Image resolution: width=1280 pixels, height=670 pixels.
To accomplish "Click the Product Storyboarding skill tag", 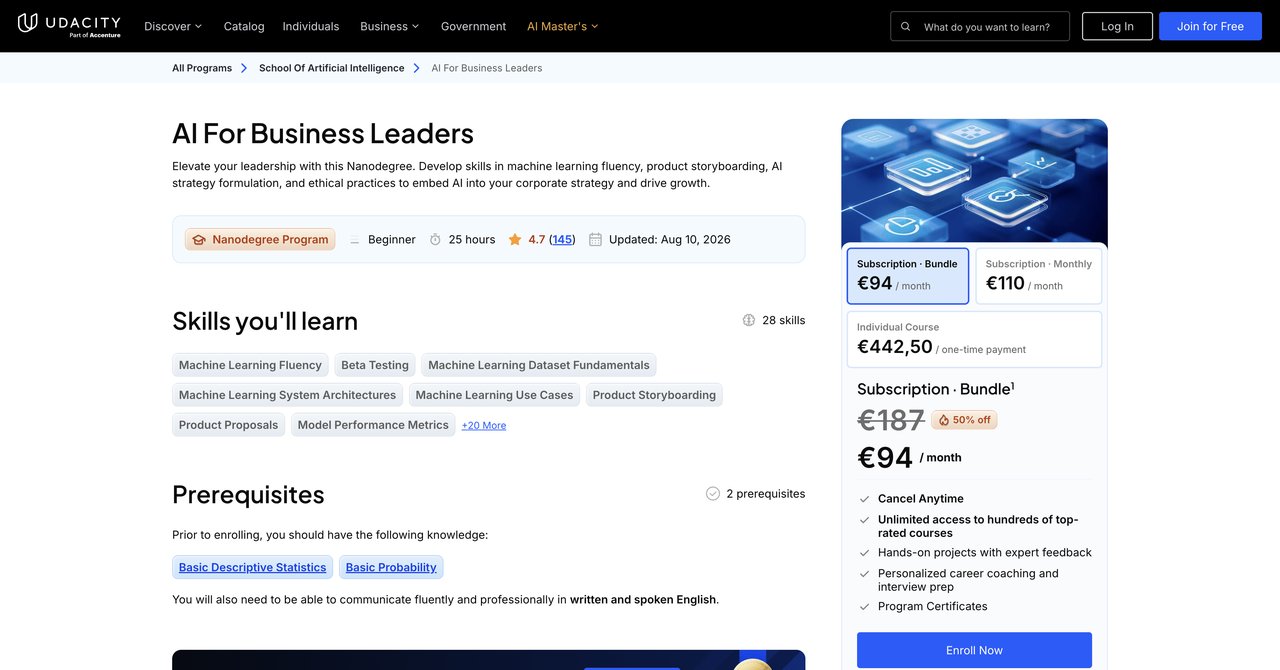I will coord(654,395).
